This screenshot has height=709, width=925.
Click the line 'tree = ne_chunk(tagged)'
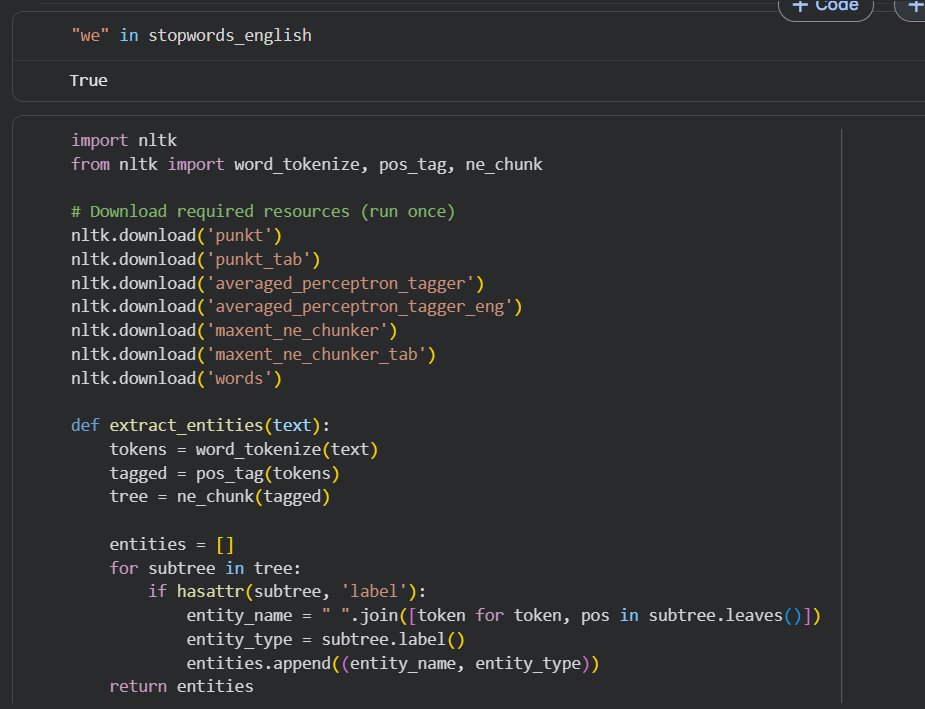click(x=219, y=497)
